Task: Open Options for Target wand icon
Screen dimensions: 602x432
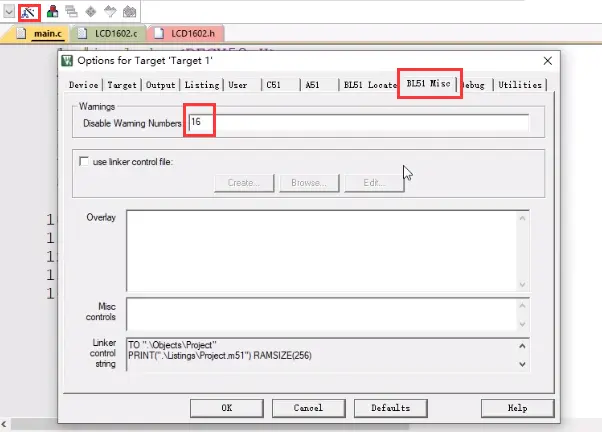Action: (29, 13)
